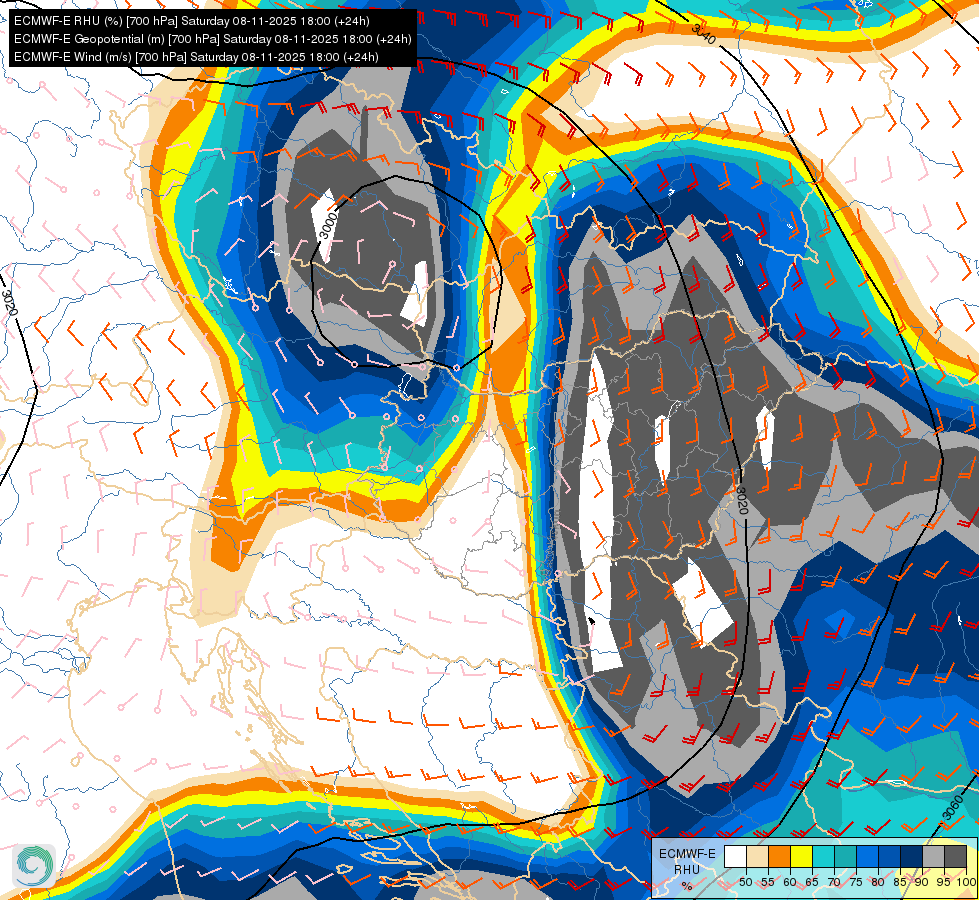Click the light gray 90-95 legend swatch
979x900 pixels.
(x=933, y=856)
